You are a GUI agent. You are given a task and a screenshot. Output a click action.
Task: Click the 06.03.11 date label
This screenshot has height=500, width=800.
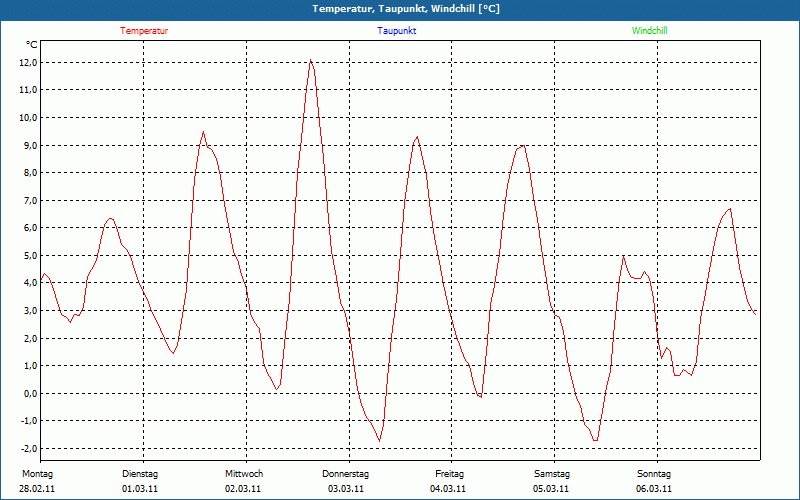click(654, 489)
